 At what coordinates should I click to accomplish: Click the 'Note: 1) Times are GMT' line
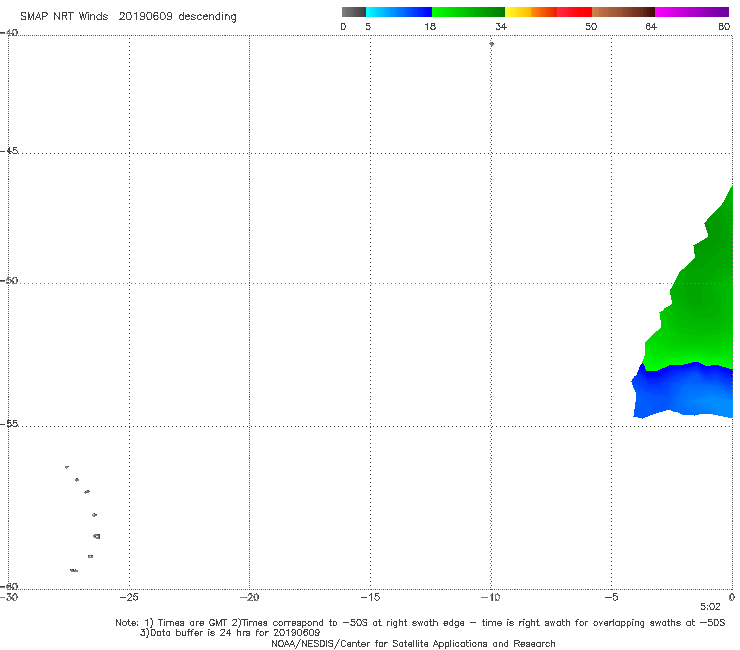pos(420,623)
